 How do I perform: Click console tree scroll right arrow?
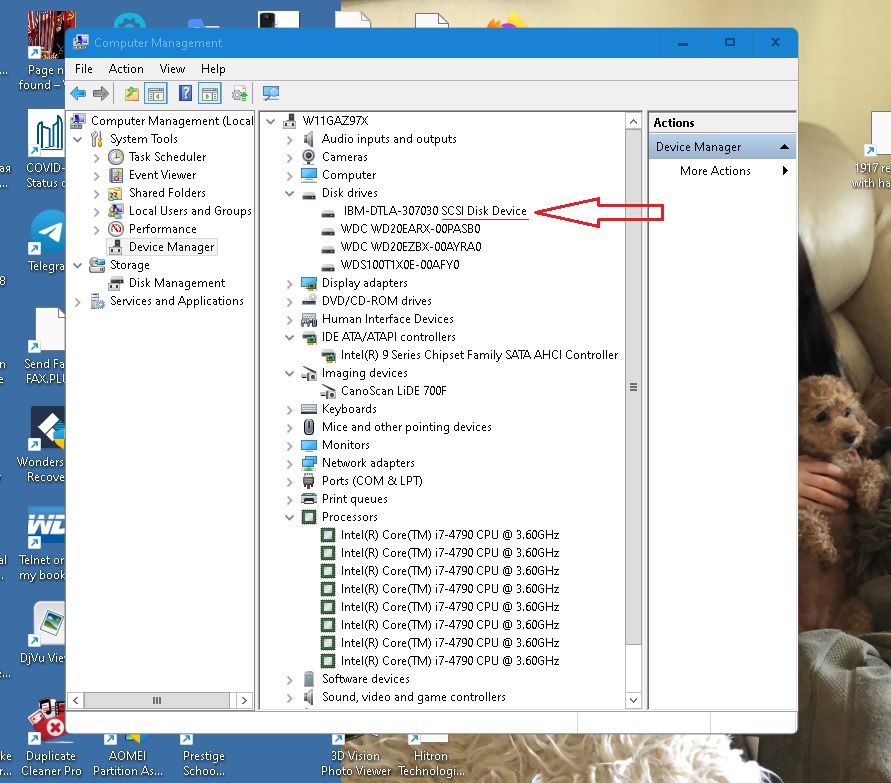pyautogui.click(x=244, y=701)
